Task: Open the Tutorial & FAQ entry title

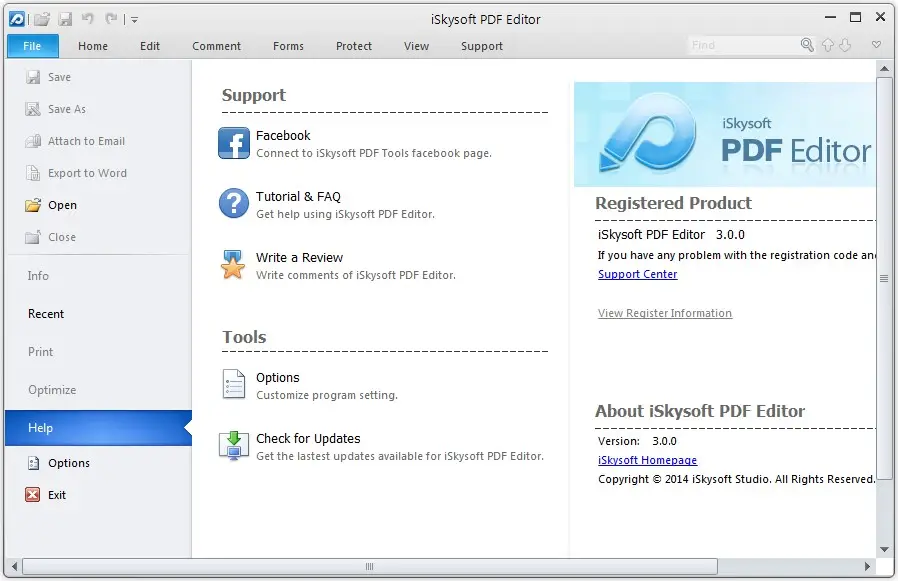Action: coord(298,197)
